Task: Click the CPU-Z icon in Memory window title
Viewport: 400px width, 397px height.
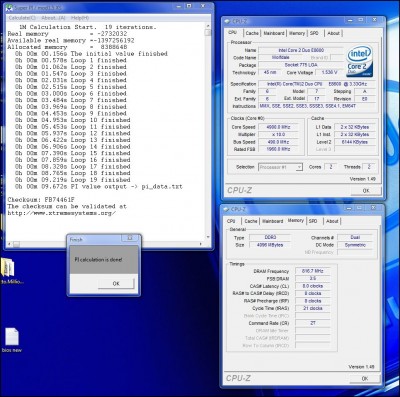Action: tap(227, 209)
